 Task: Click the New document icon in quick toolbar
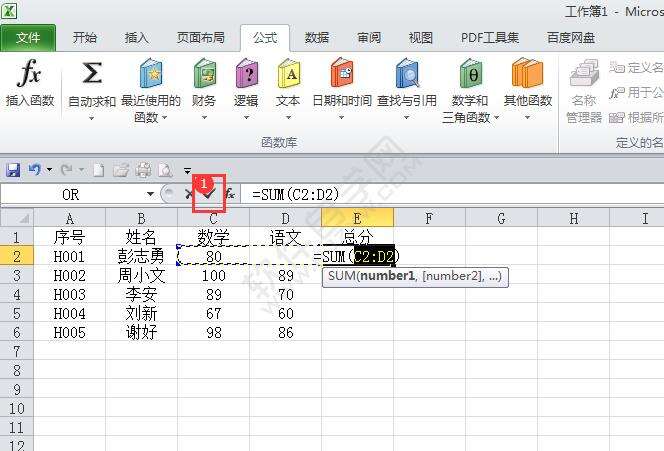pos(99,170)
